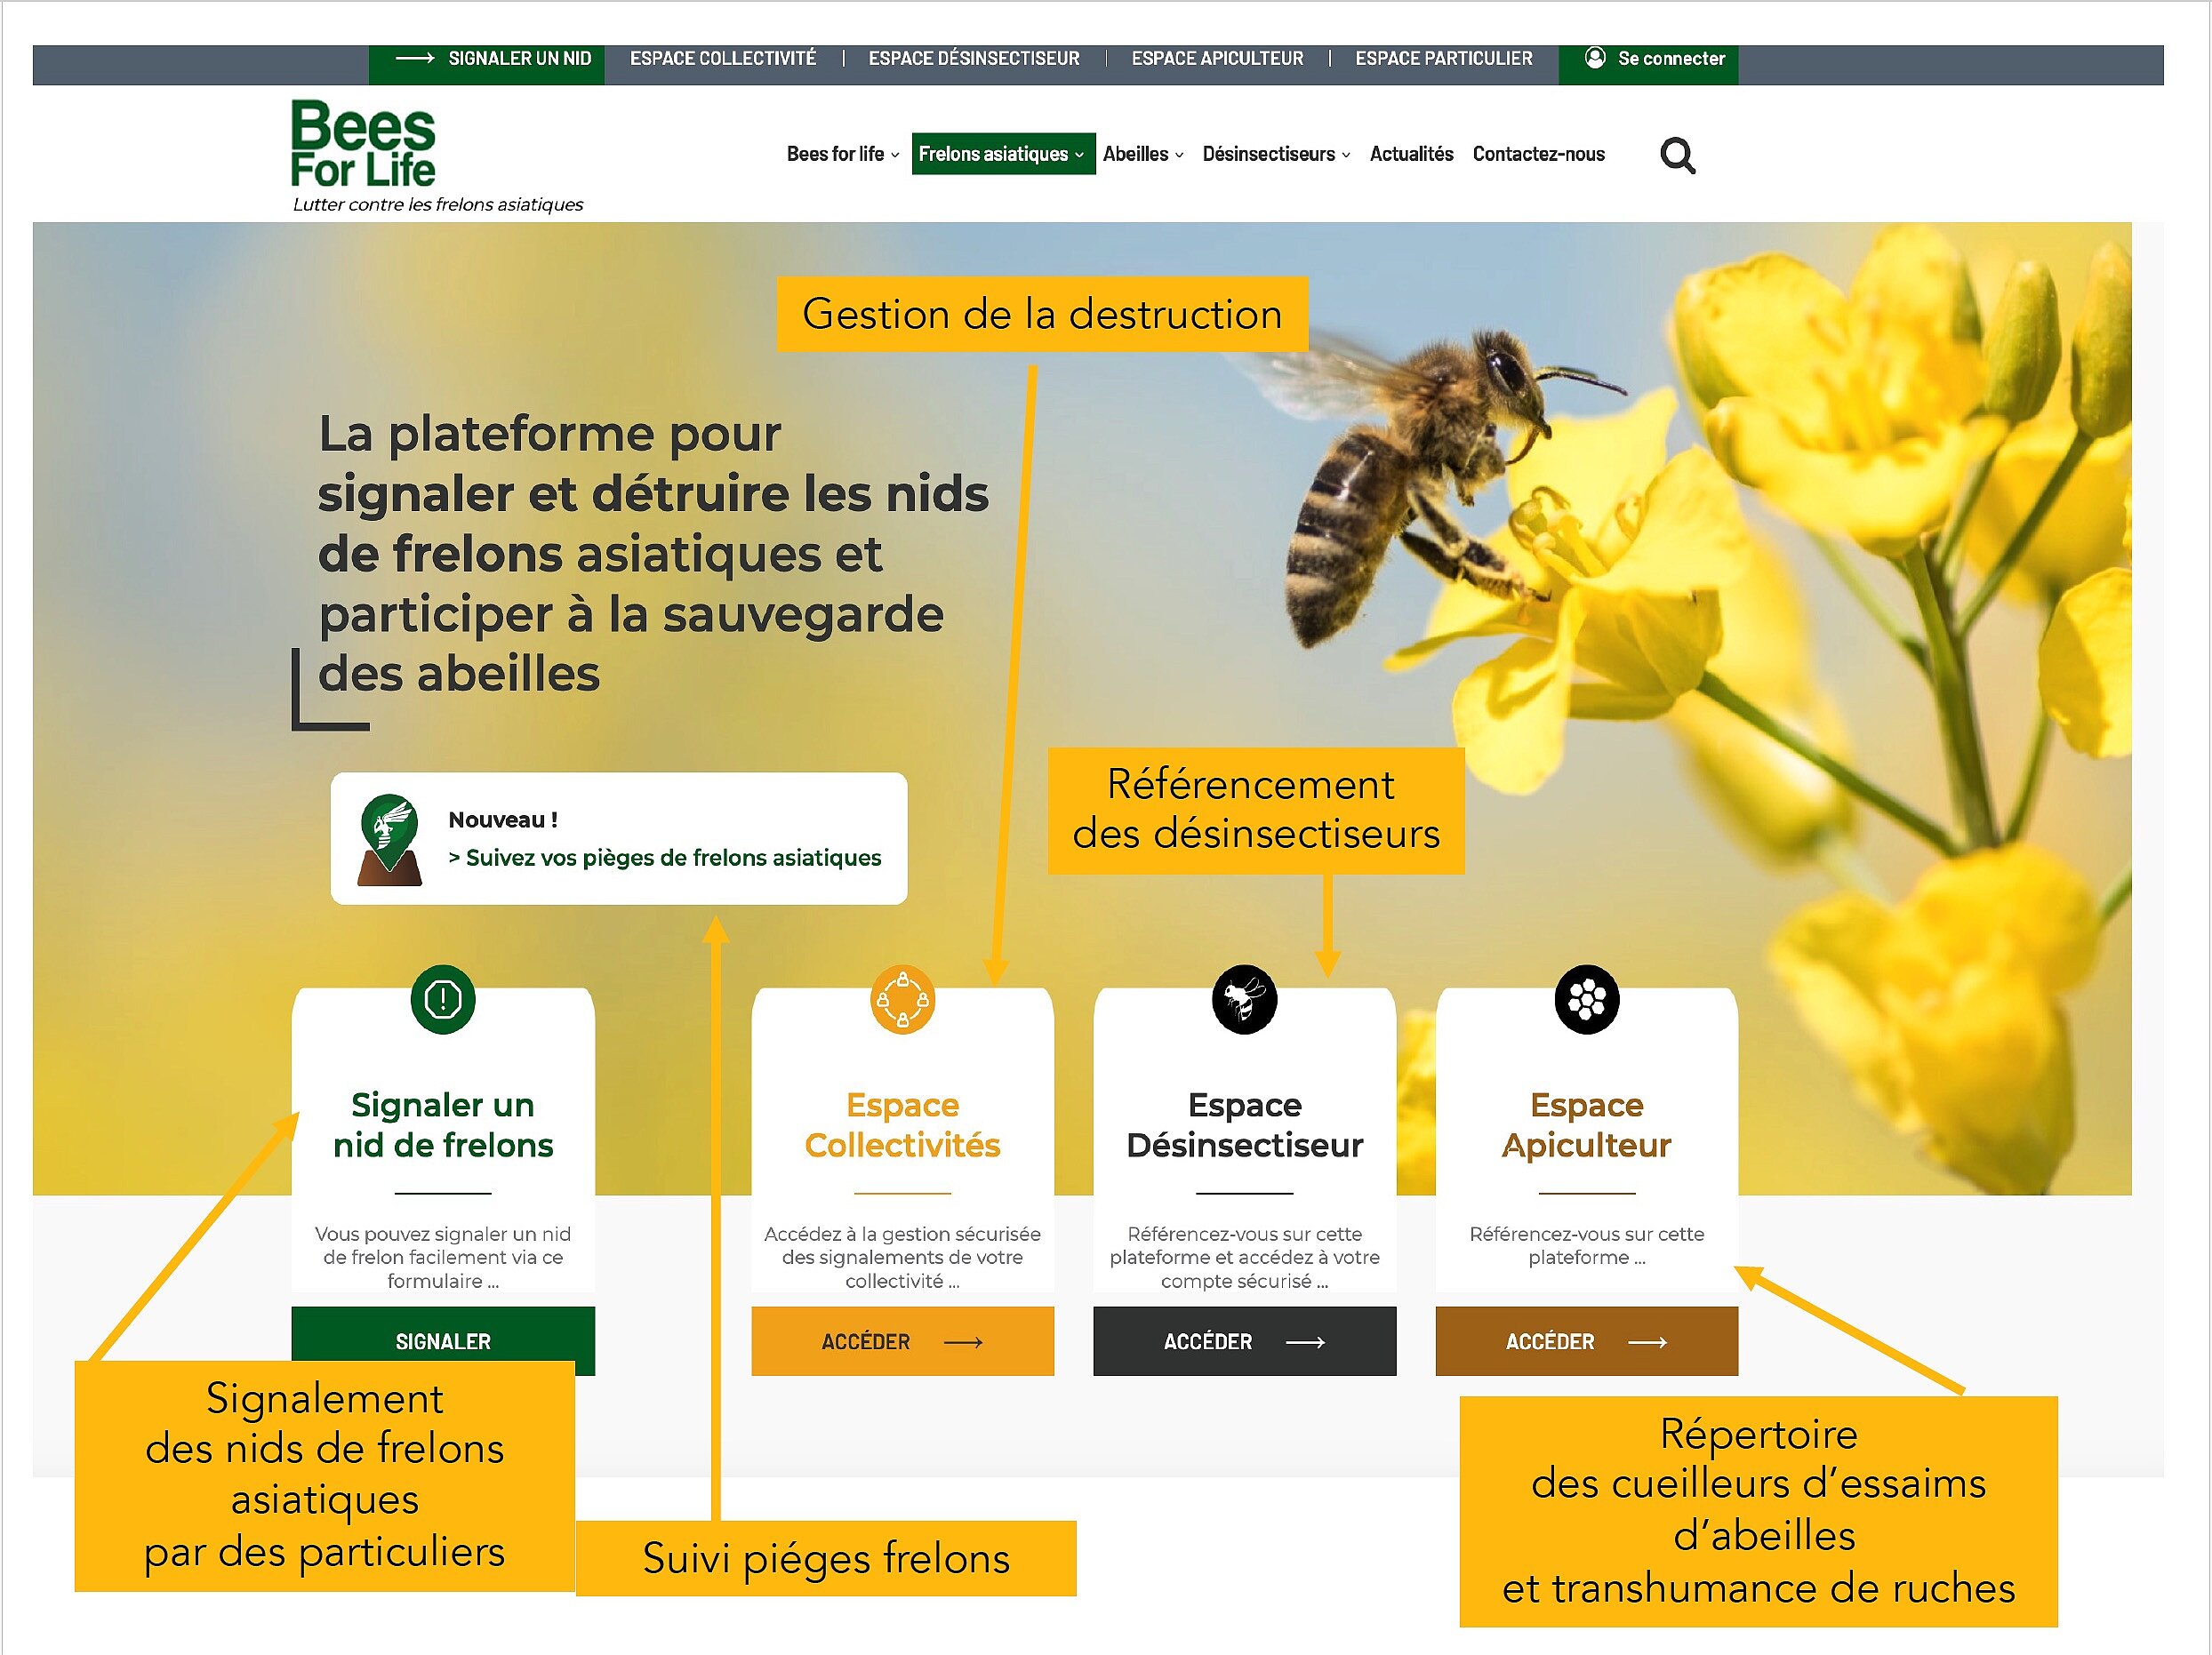Go to Actualités in the menu
Screen dimensions: 2212x1655
pos(1411,154)
